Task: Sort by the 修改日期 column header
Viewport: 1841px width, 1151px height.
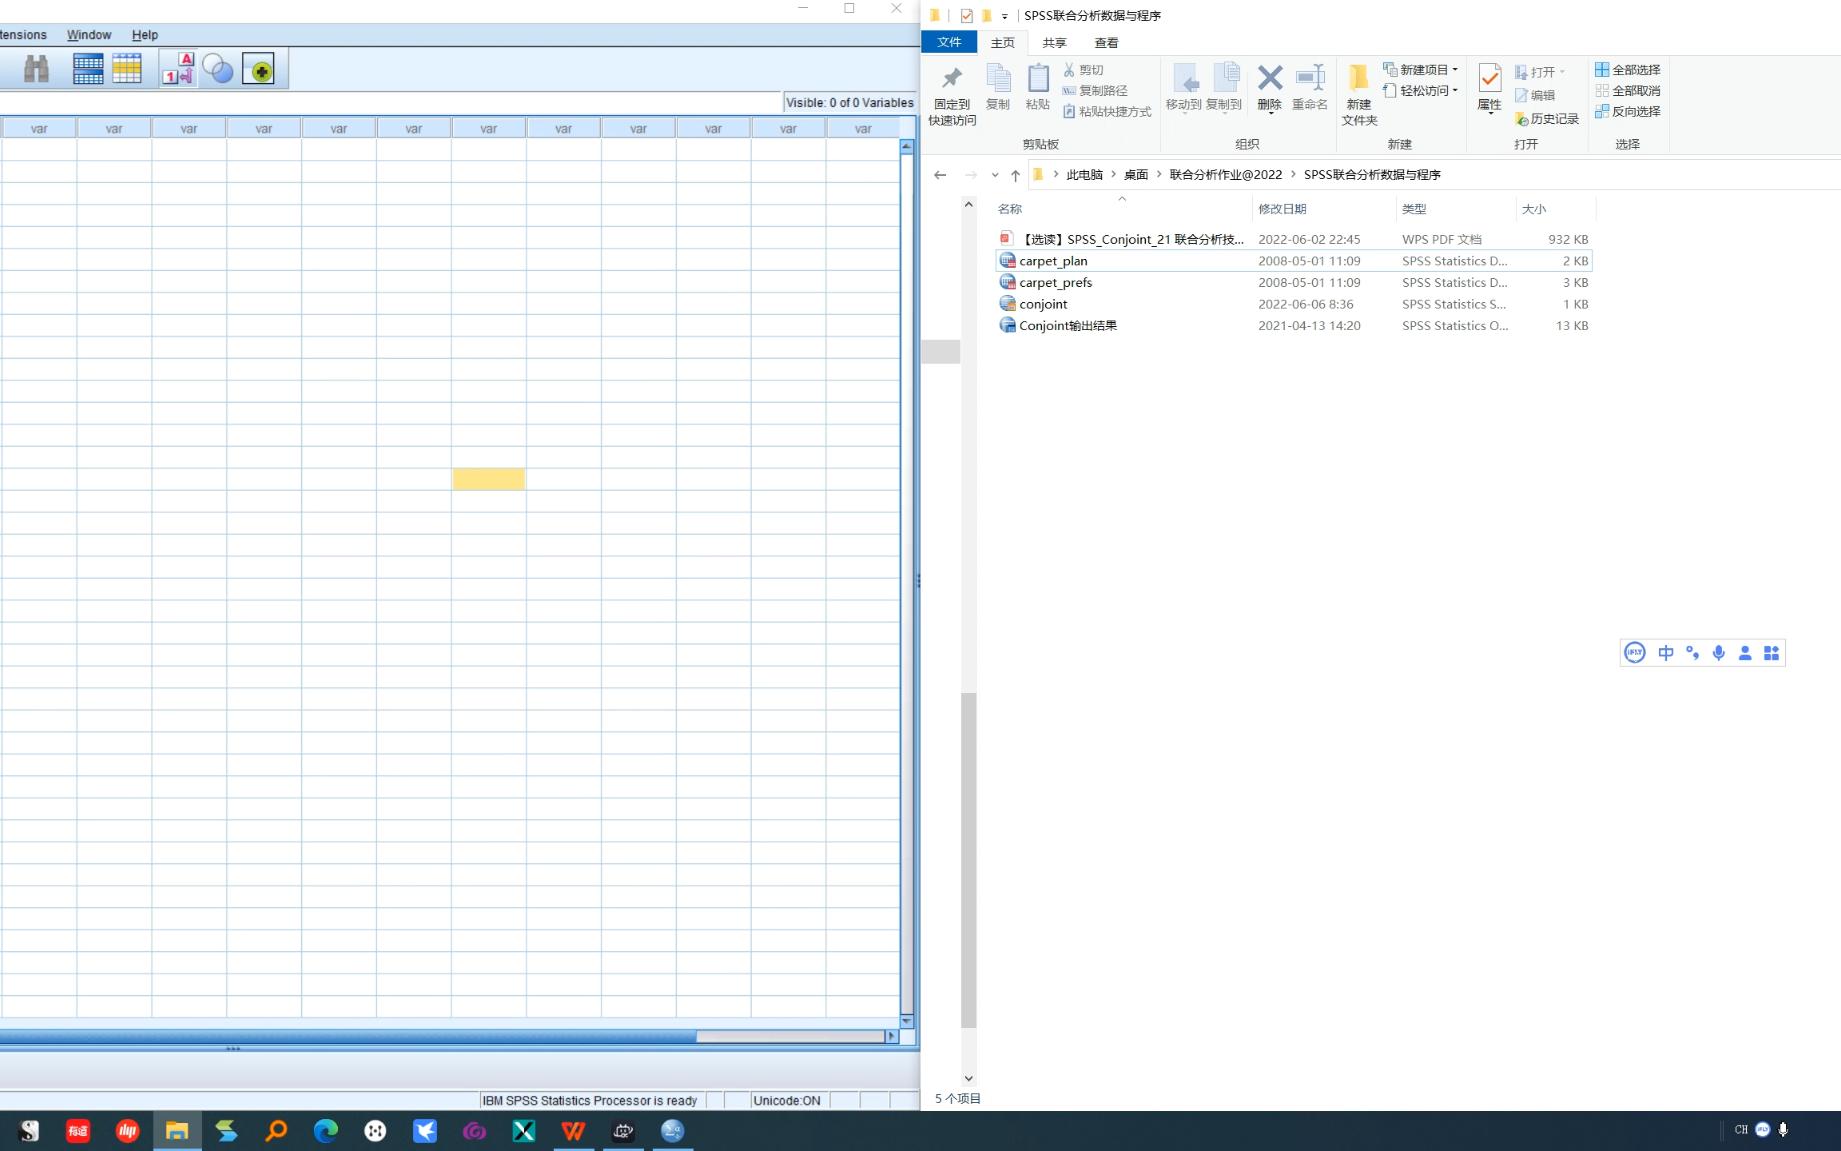Action: pyautogui.click(x=1324, y=209)
